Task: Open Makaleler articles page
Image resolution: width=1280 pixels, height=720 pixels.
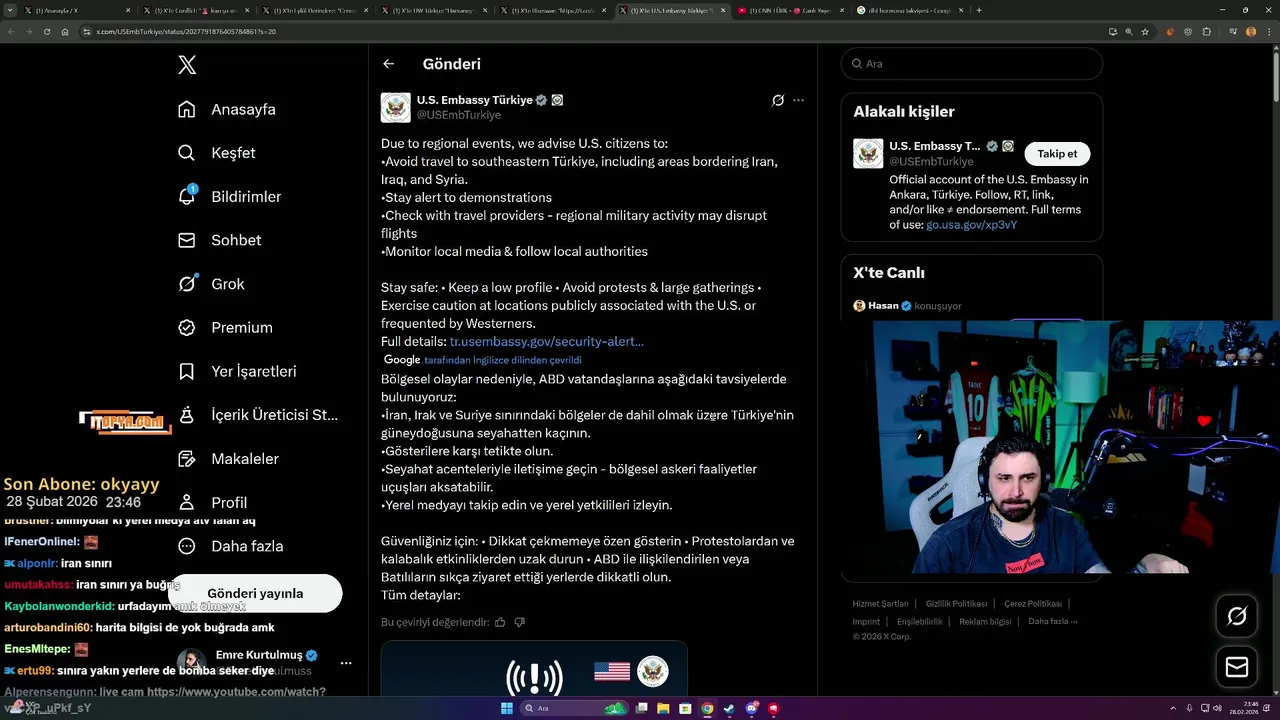Action: tap(228, 459)
